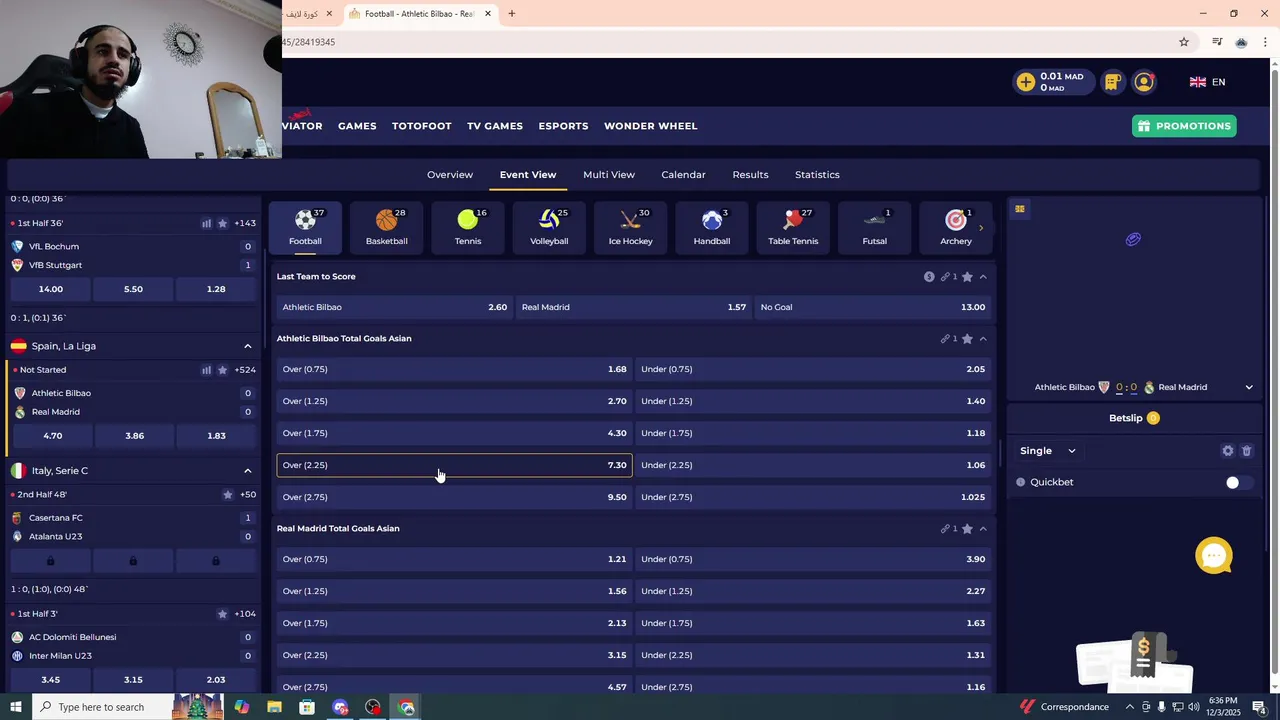Bet on Real Madrid last to score 1.57
1280x720 pixels.
click(633, 307)
